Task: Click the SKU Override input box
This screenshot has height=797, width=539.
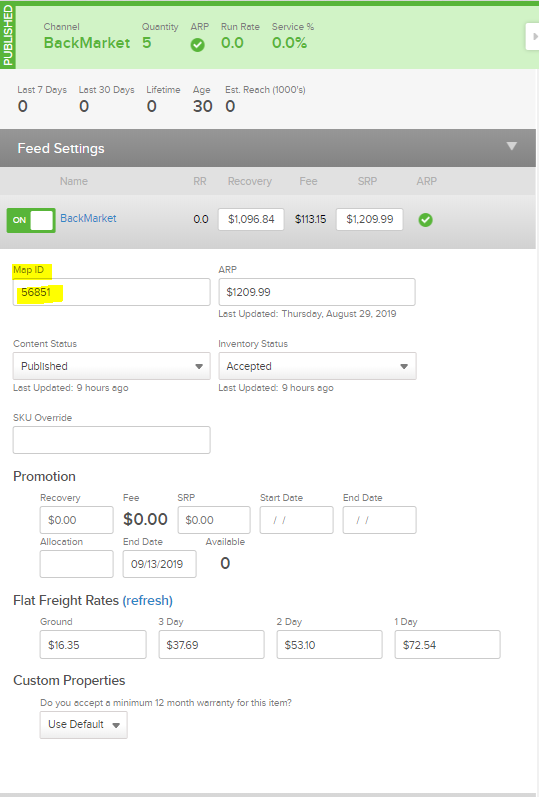Action: [111, 440]
